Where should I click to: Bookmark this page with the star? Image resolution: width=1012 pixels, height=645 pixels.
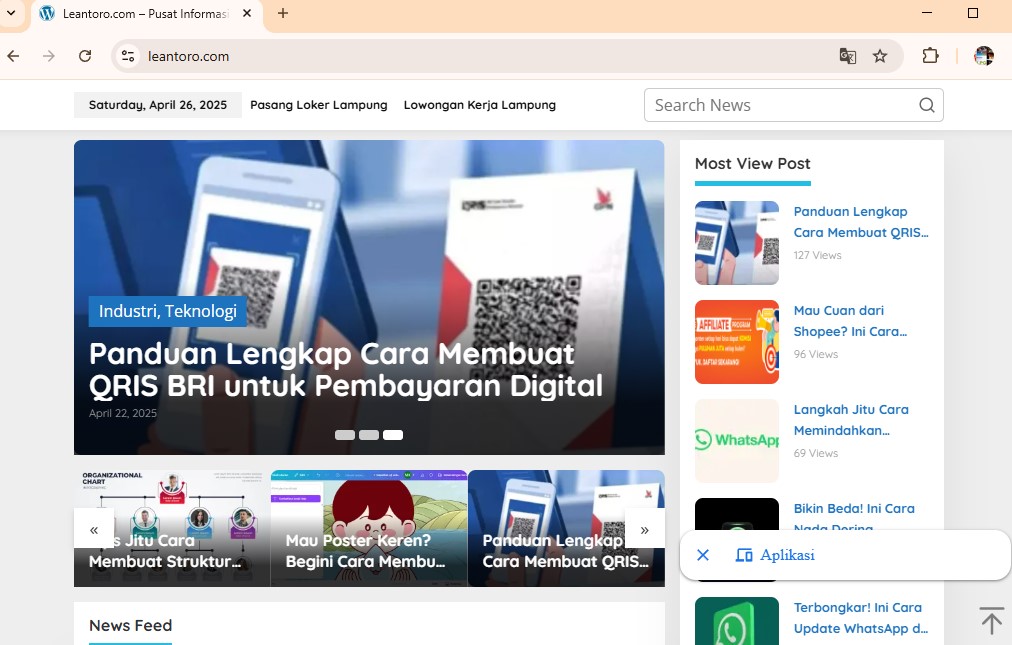coord(880,56)
